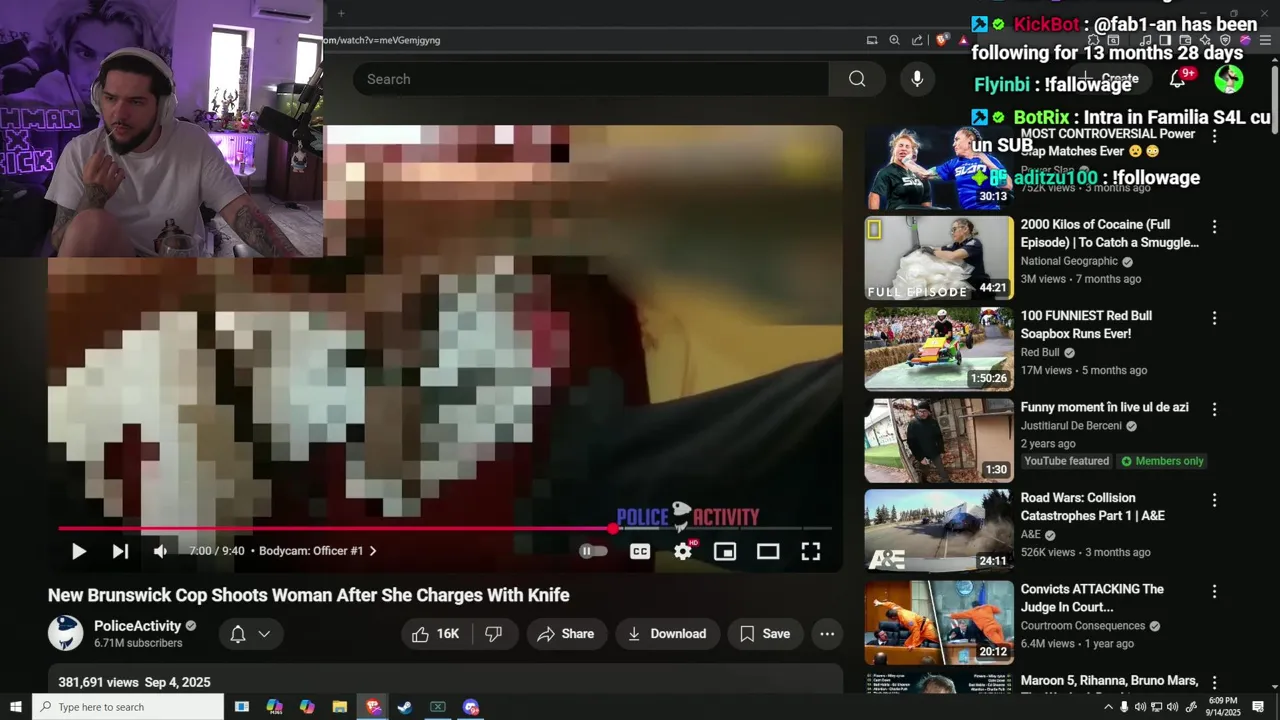Switch to miniplayer mode

pos(725,551)
